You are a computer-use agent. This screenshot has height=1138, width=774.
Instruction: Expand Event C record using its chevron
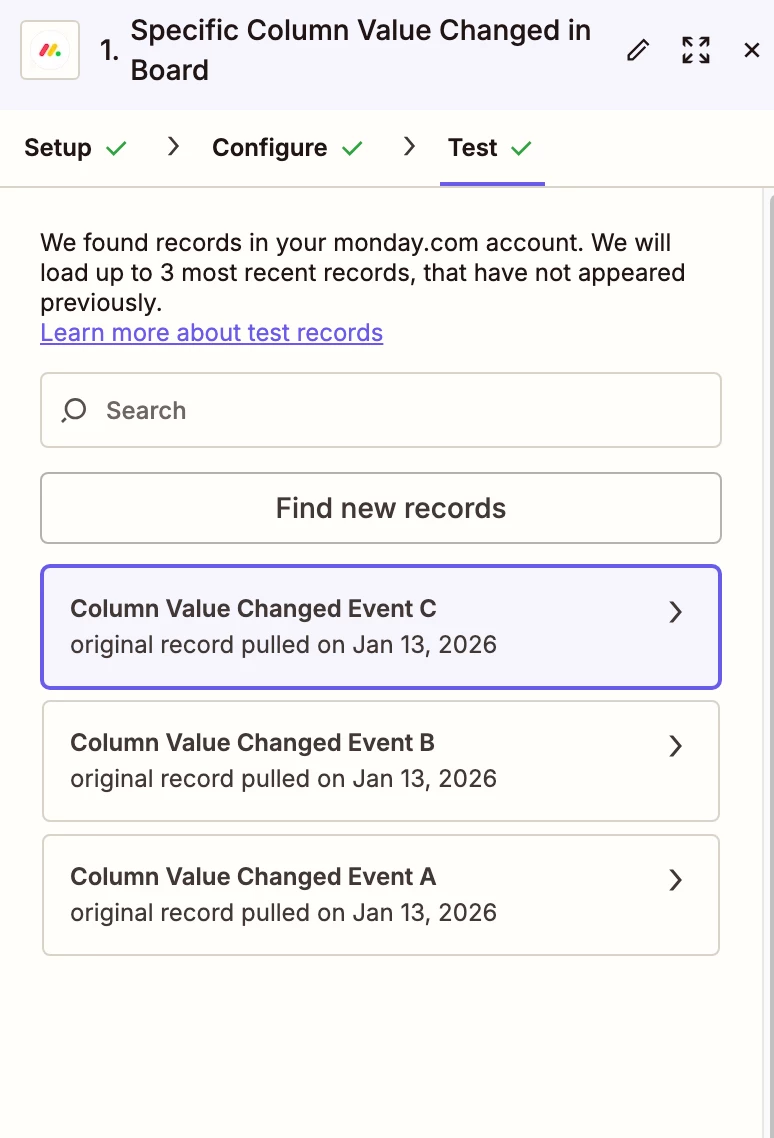(x=676, y=612)
